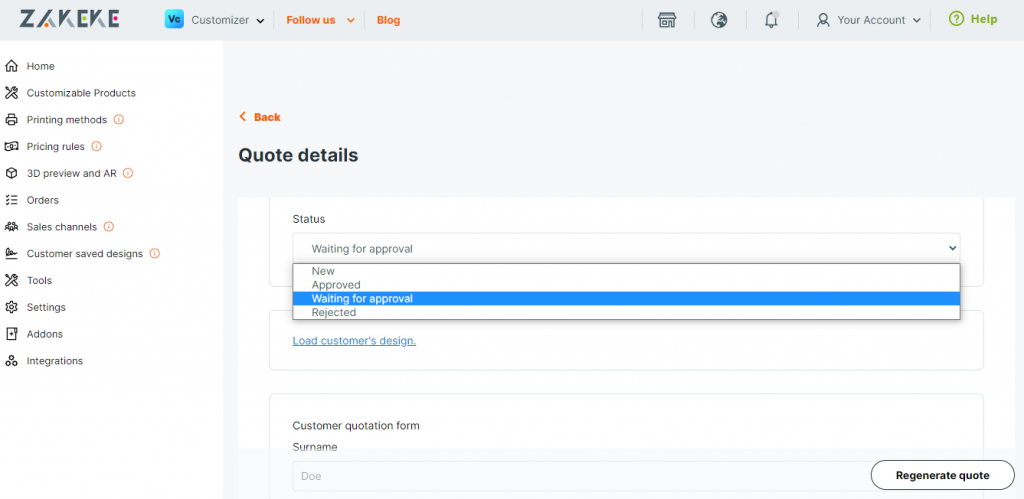The width and height of the screenshot is (1024, 499).
Task: Click the Quote details heading
Action: [x=298, y=155]
